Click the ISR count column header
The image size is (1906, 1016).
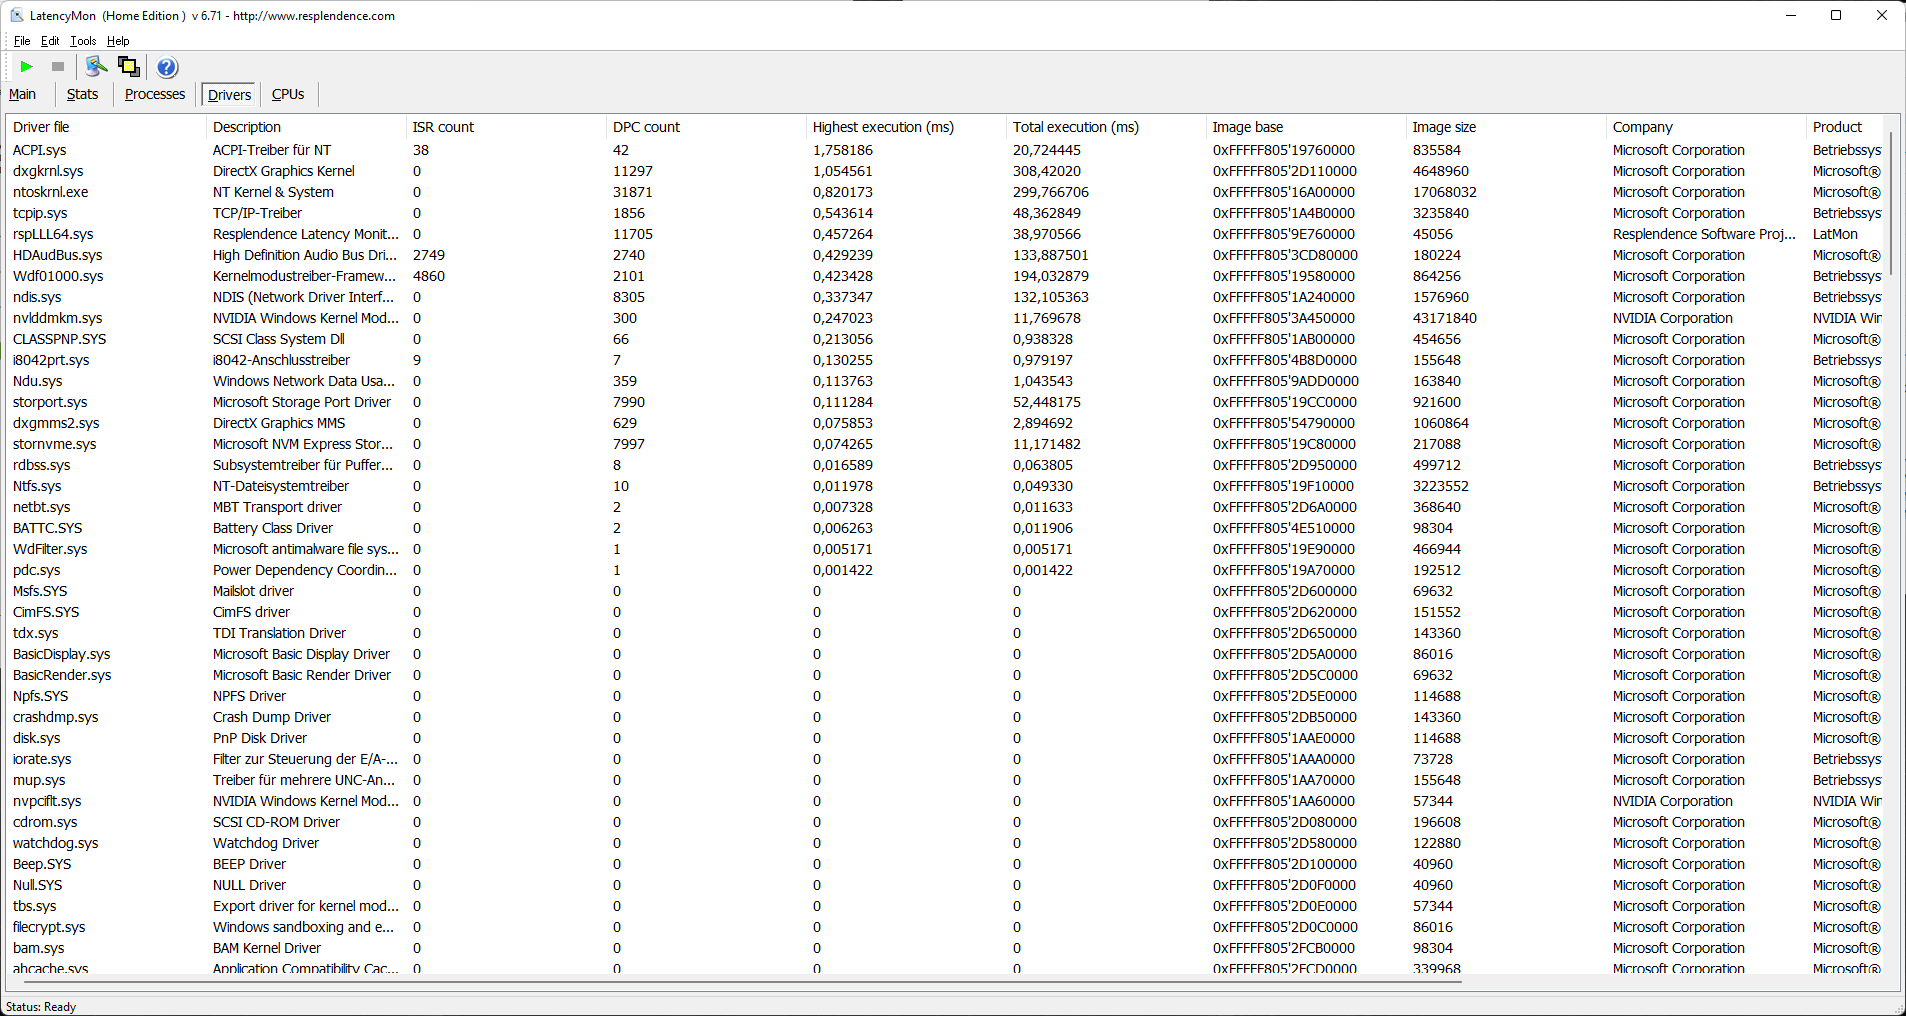(x=443, y=127)
